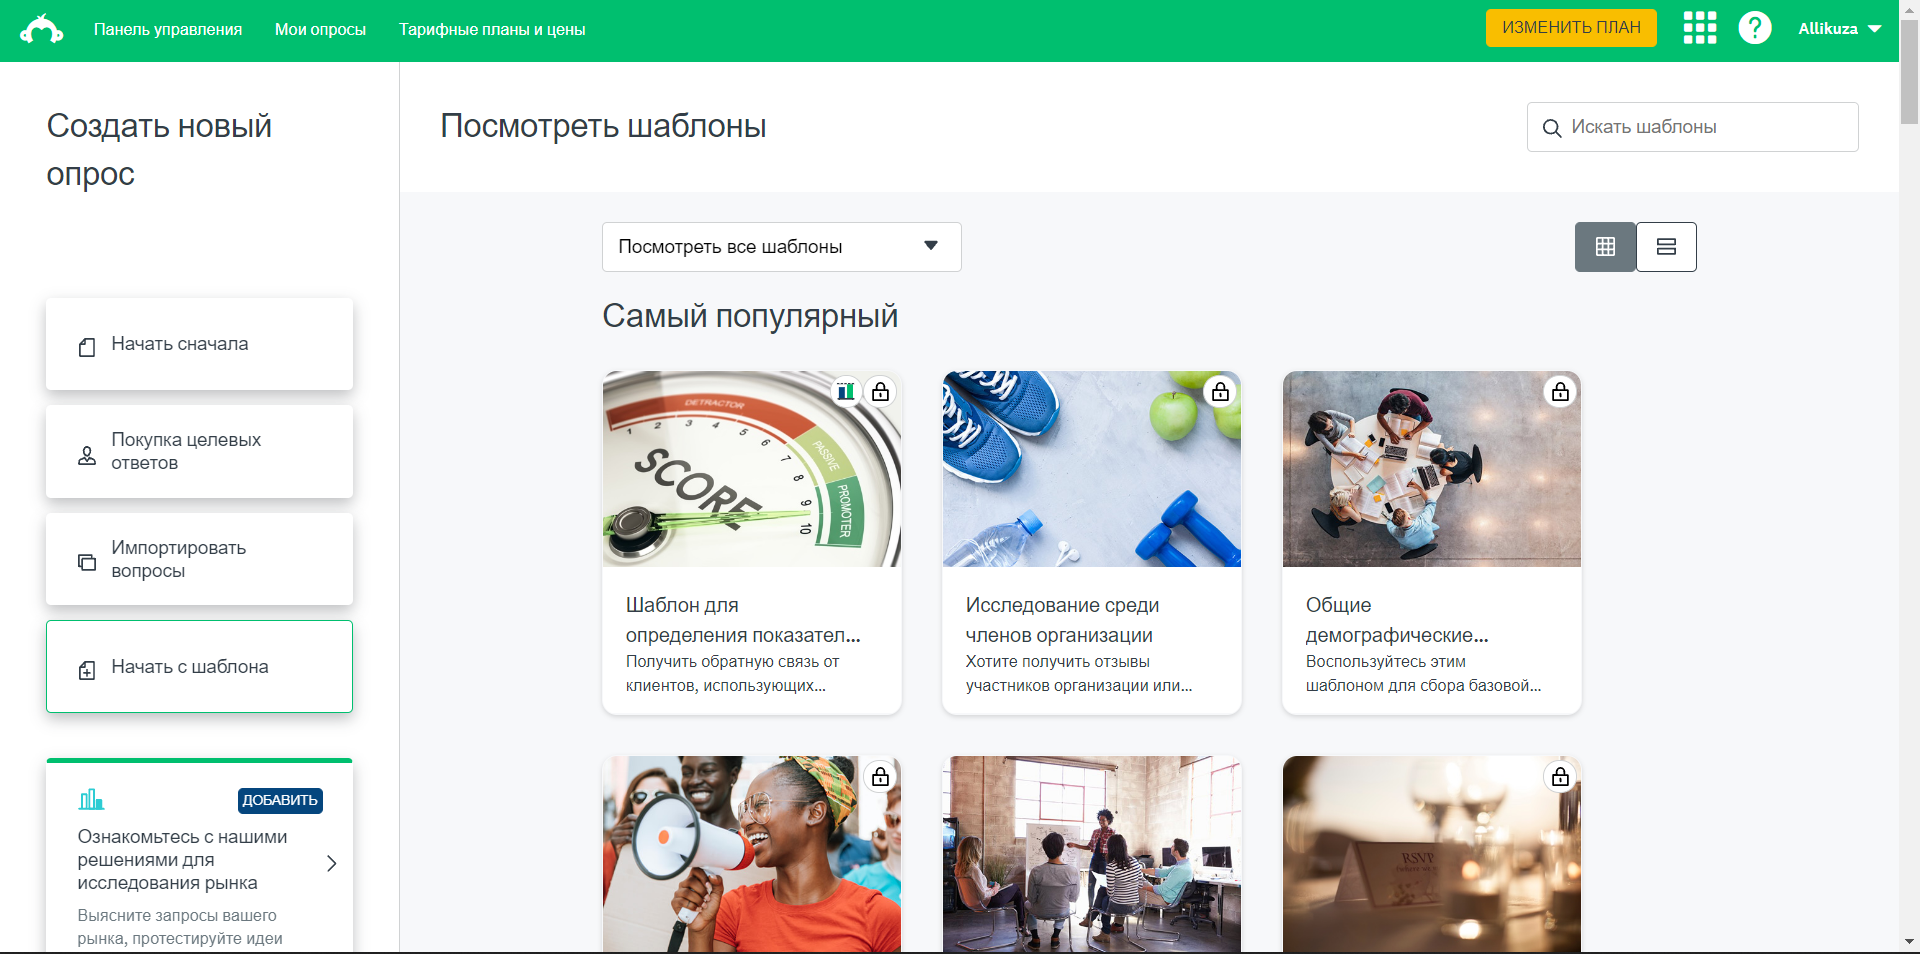Screen dimensions: 1920x954
Task: Open the Allikuza account dropdown
Action: (x=1840, y=29)
